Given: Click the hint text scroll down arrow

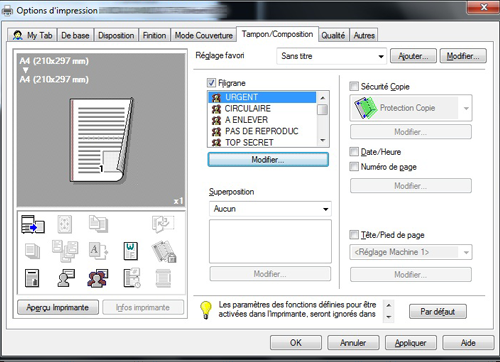Looking at the screenshot, I should point(389,317).
